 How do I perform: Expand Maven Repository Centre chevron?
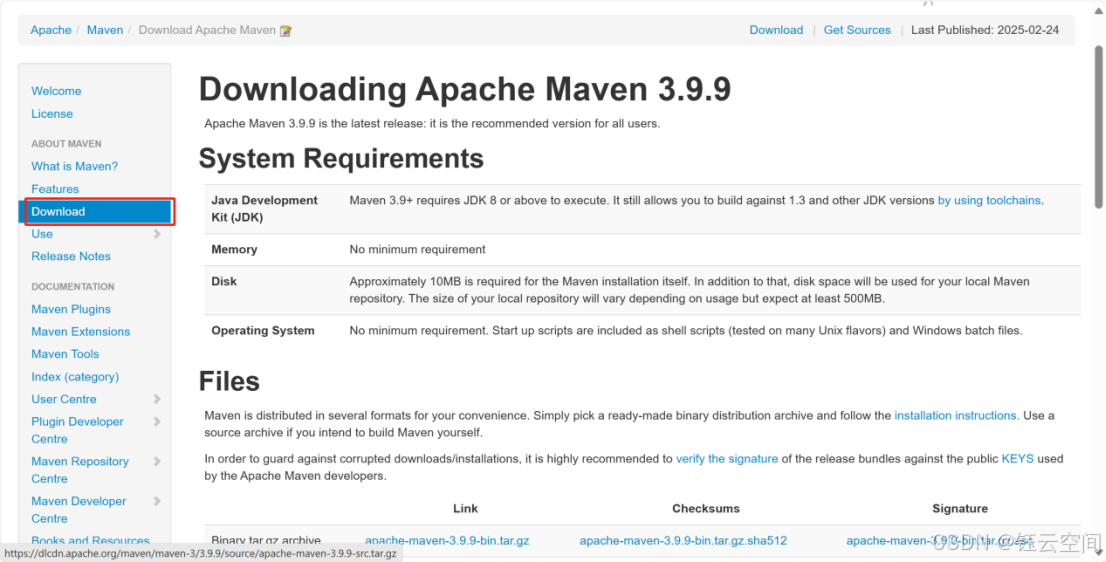pos(157,461)
